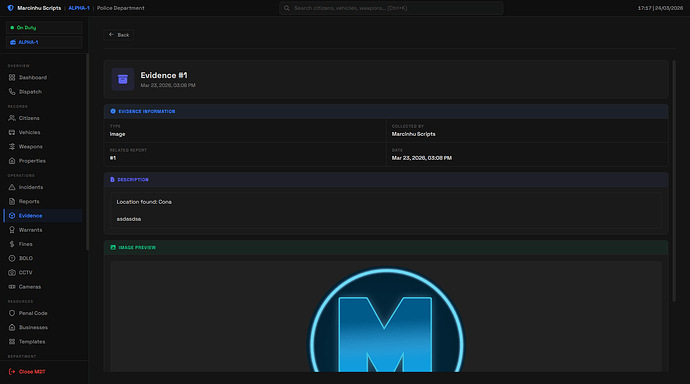Screen dimensions: 690x384
Task: Click the search magnifier icon
Action: click(286, 8)
